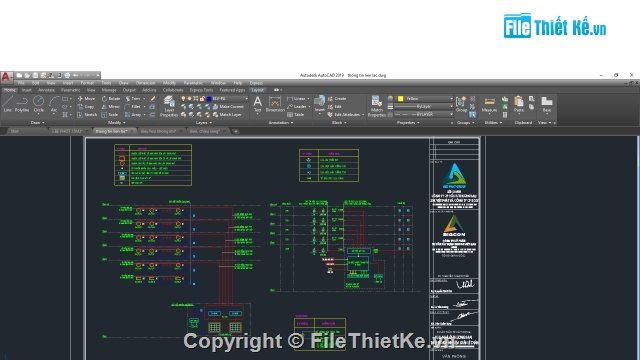Select the Line drawing tool
Screen dimensions: 640x360
tap(8, 104)
